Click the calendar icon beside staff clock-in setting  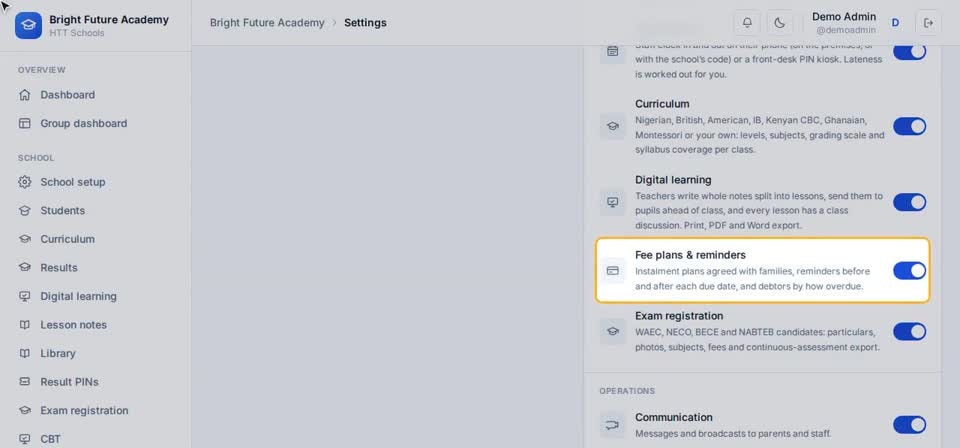click(612, 51)
